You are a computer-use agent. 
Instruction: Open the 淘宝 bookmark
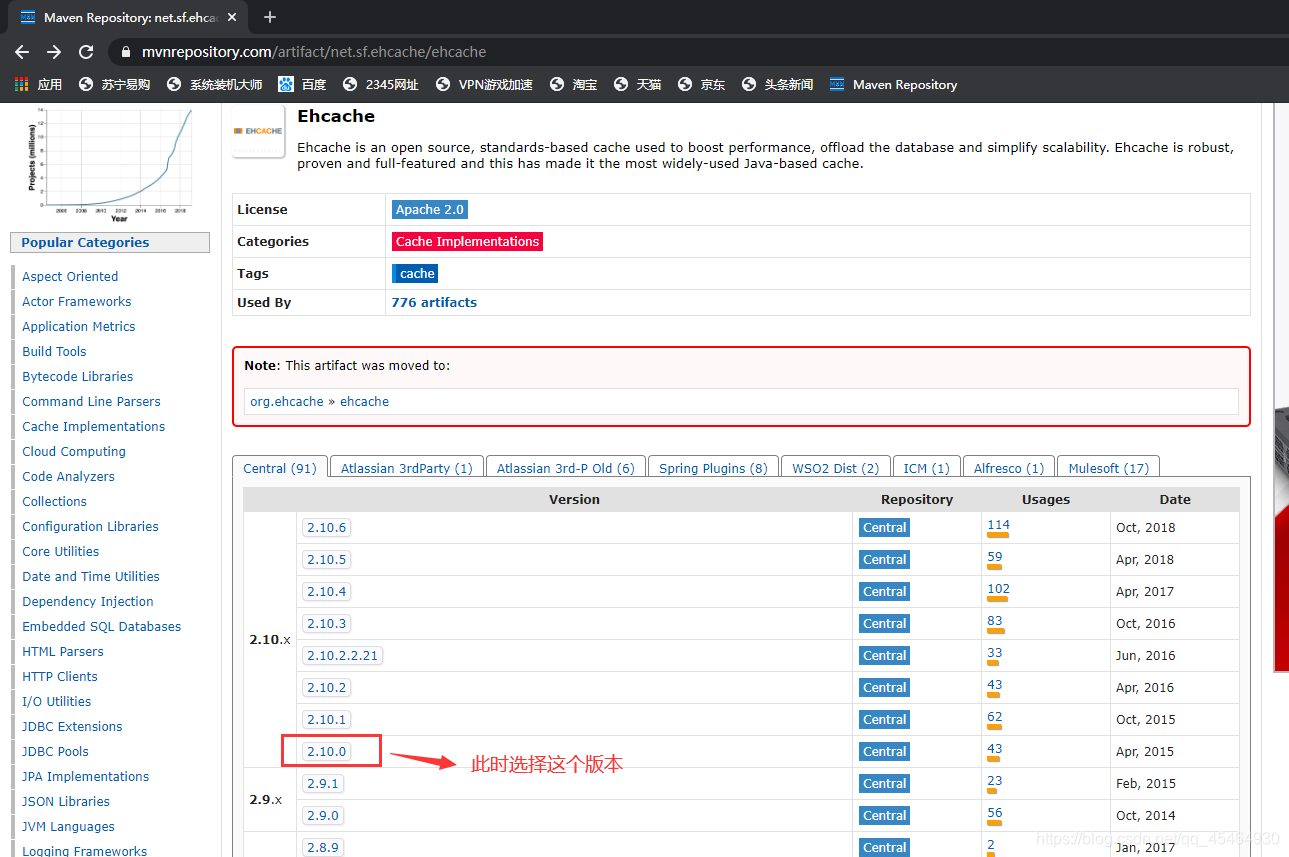pos(573,85)
